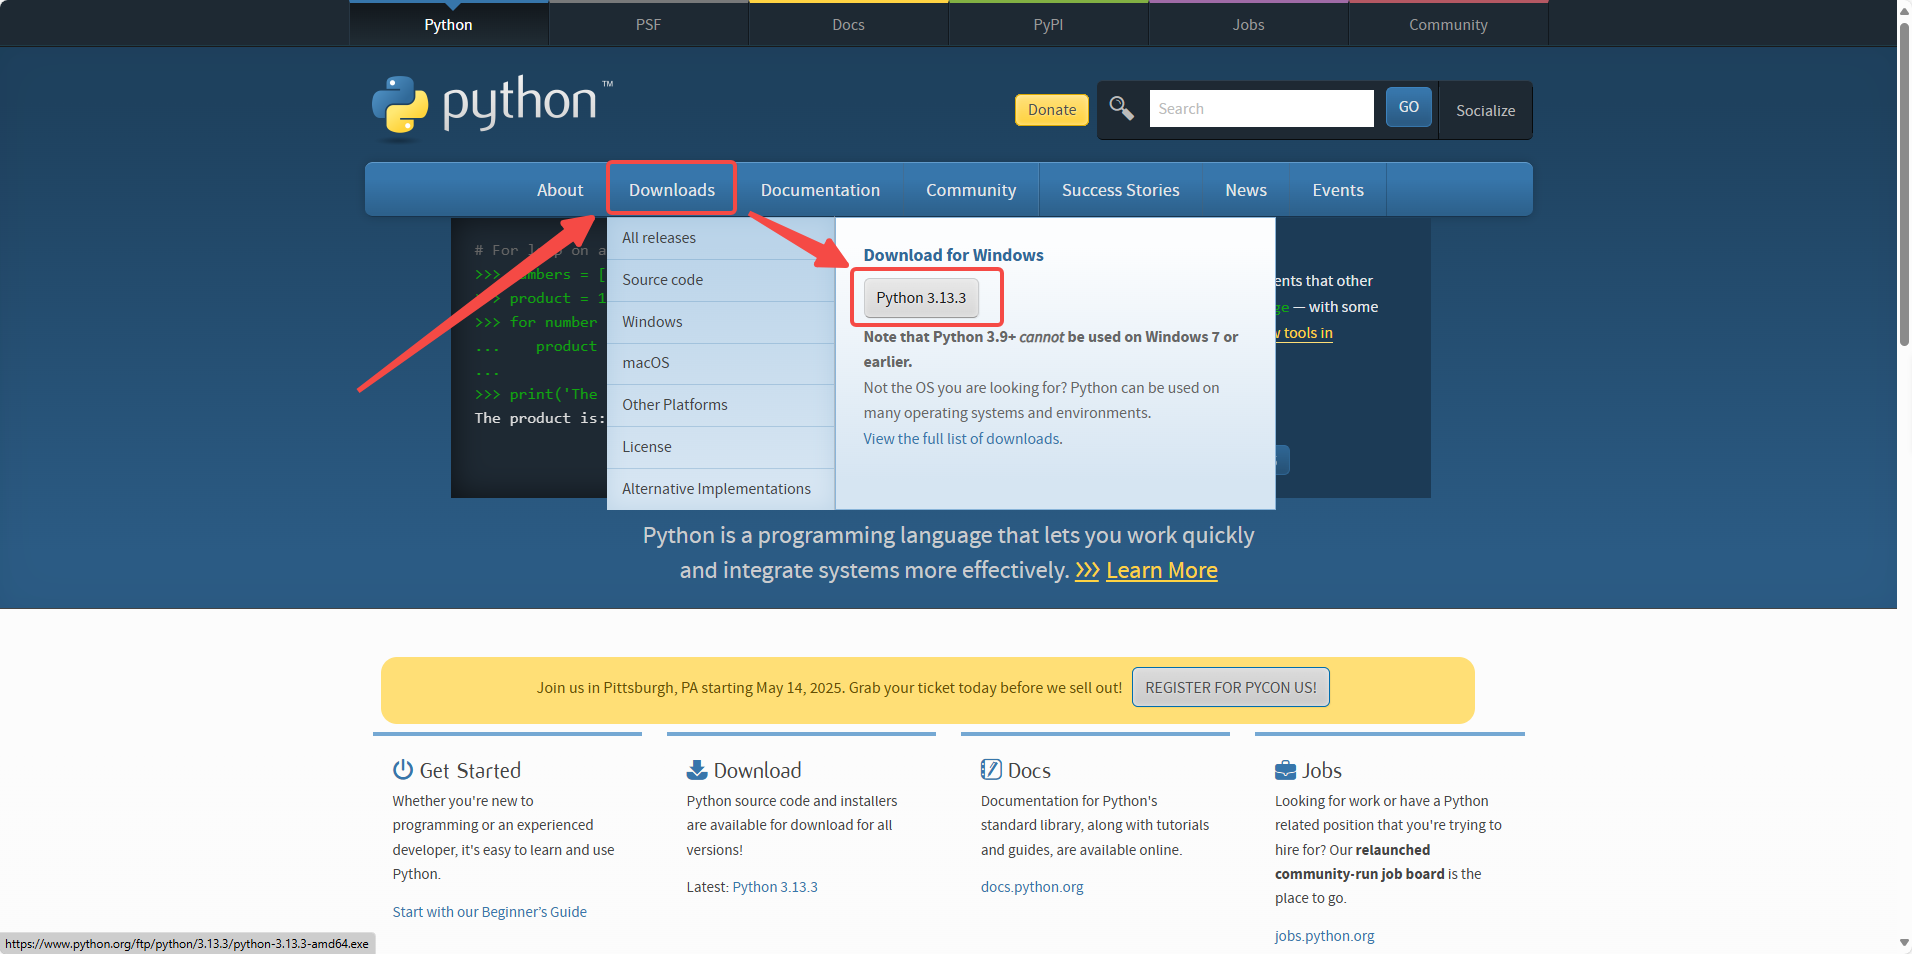Open Start with our Beginner's Guide link
The width and height of the screenshot is (1912, 954).
[490, 912]
